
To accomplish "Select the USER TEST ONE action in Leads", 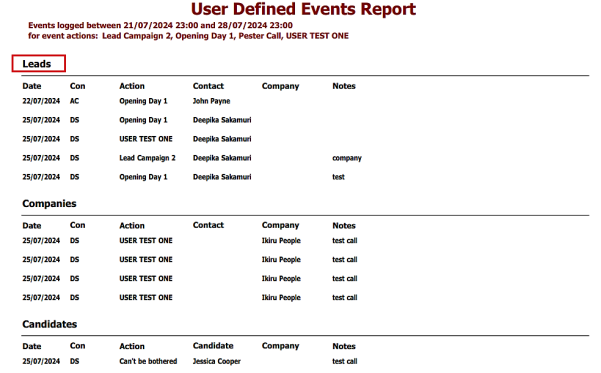I will 146,139.
